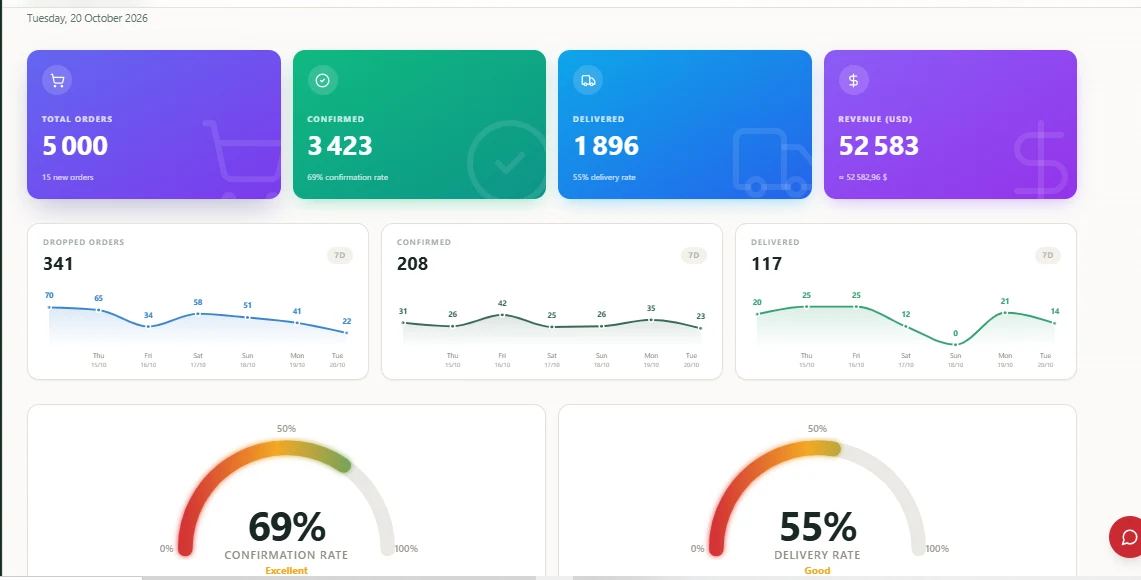This screenshot has width=1141, height=580.
Task: Click the large "55%" gauge value
Action: [x=818, y=527]
